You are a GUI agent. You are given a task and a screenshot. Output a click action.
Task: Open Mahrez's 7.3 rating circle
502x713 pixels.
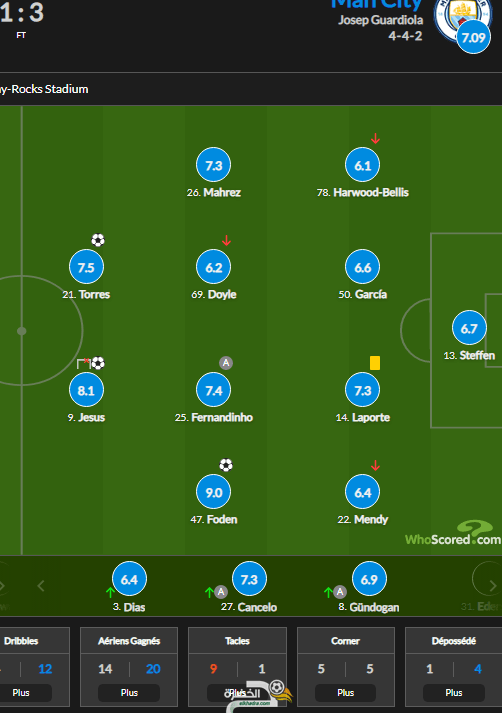coord(214,165)
